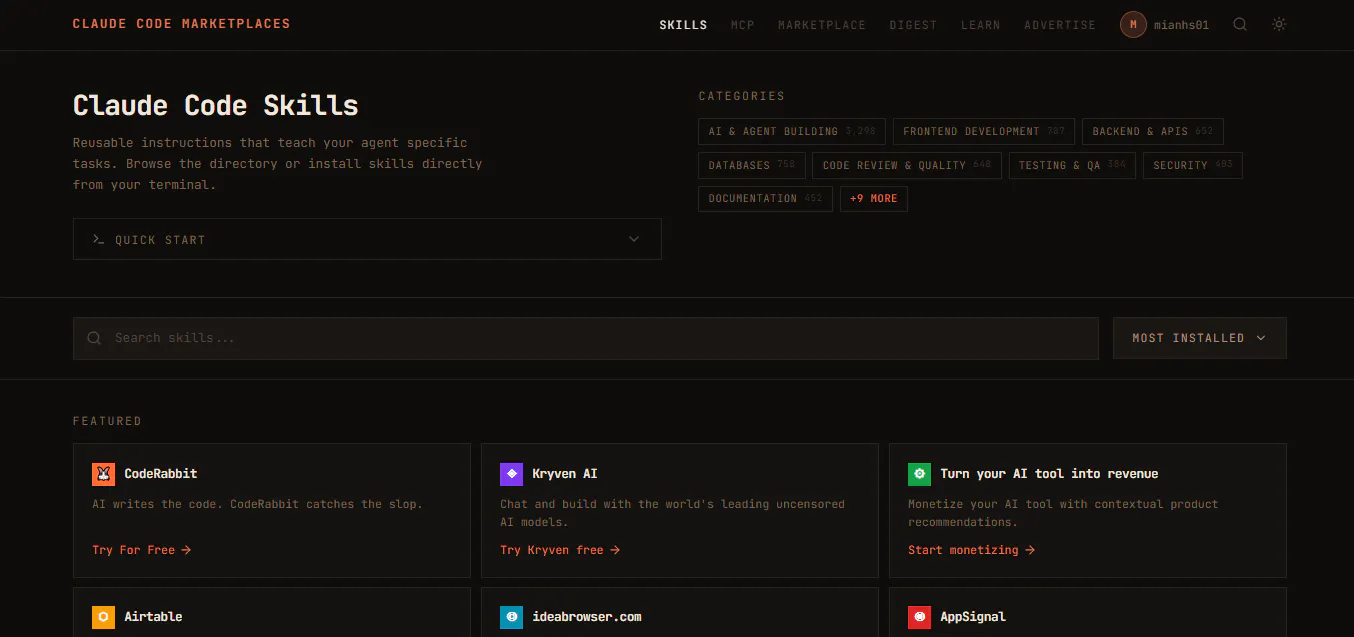Click the magnifier icon in skills search

pos(94,338)
